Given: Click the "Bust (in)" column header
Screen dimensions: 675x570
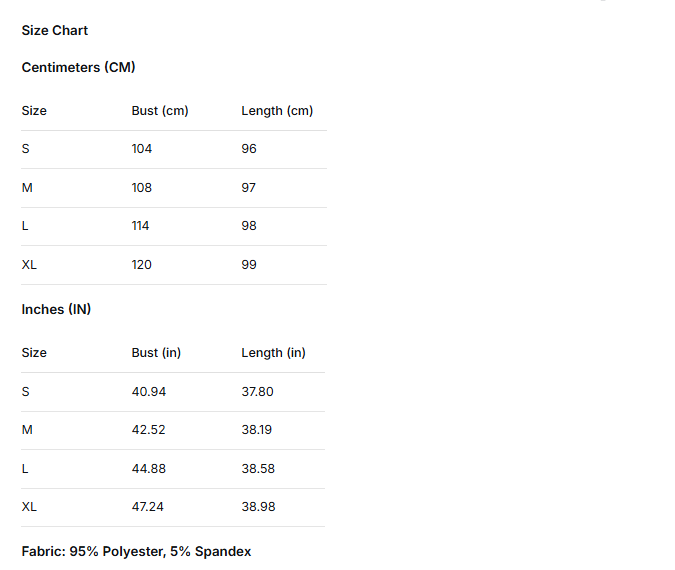Looking at the screenshot, I should click(x=156, y=353).
